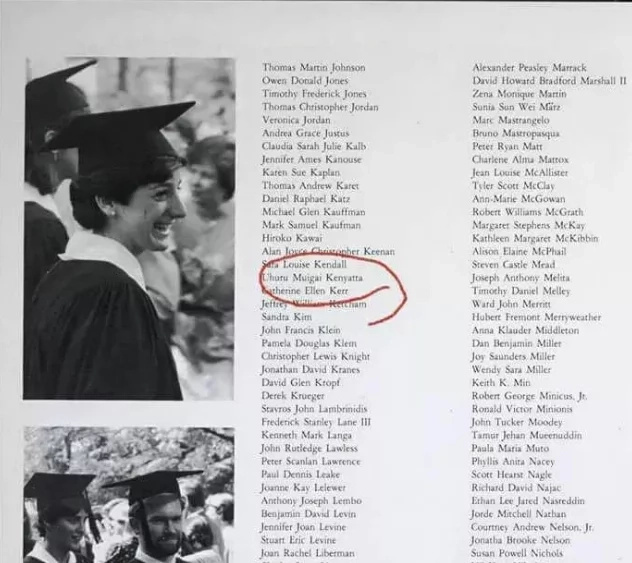Screen dimensions: 632x563
Task: Click the name Alexander Peasley Marrack
Action: pos(529,68)
